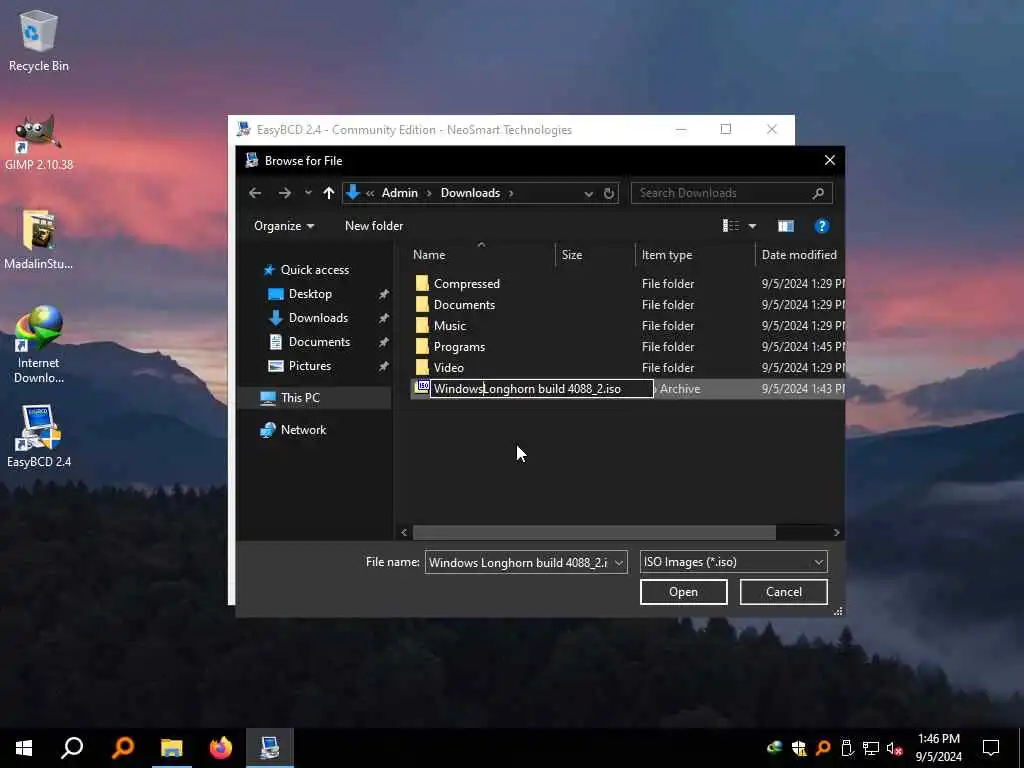Refresh the Downloads folder view
Viewport: 1024px width, 768px height.
[609, 193]
